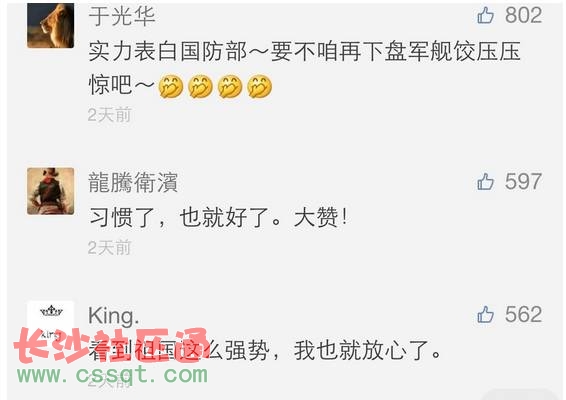
Task: Click the first thinking-face emoji
Action: (x=171, y=86)
